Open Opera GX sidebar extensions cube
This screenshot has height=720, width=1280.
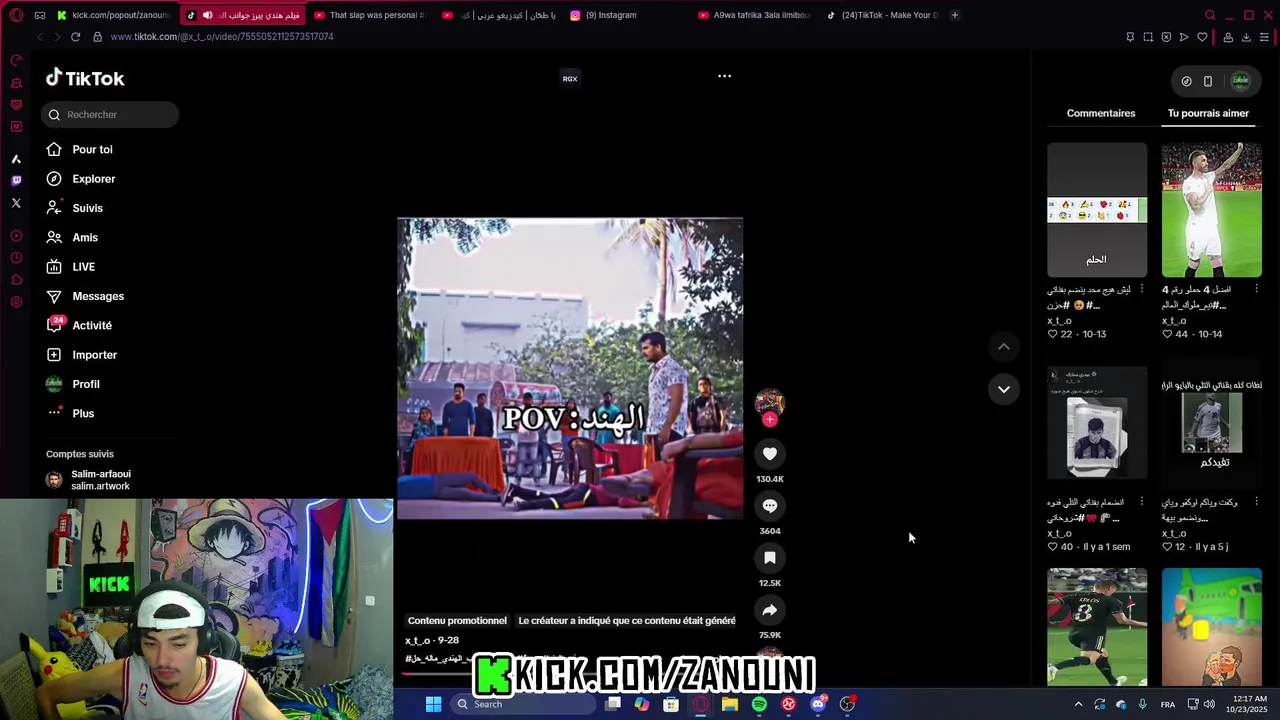[16, 280]
